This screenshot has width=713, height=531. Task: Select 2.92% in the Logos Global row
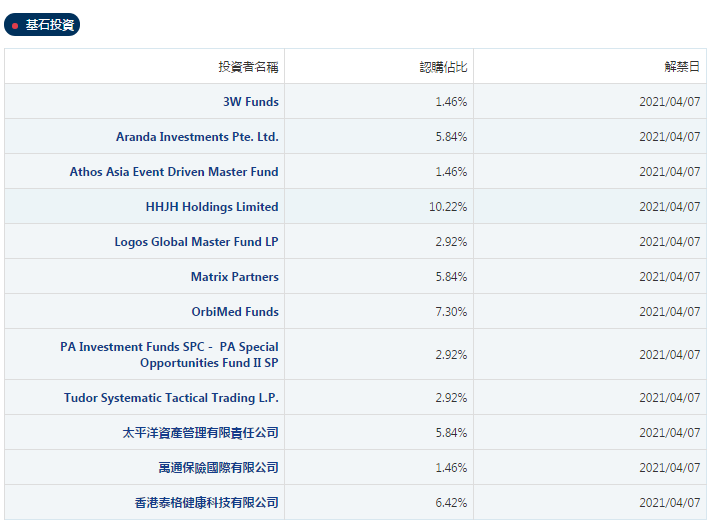[x=451, y=241]
